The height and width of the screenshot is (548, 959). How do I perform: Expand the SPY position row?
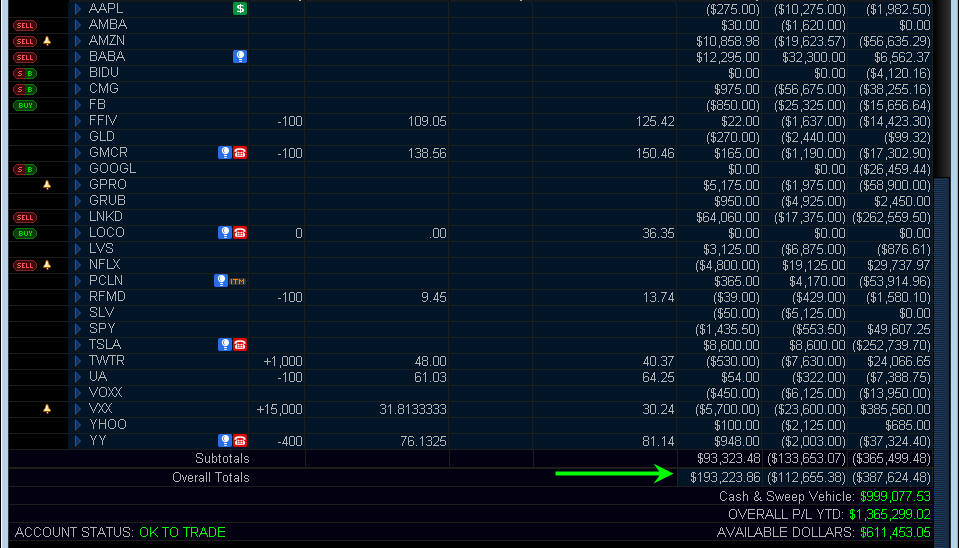tap(78, 329)
